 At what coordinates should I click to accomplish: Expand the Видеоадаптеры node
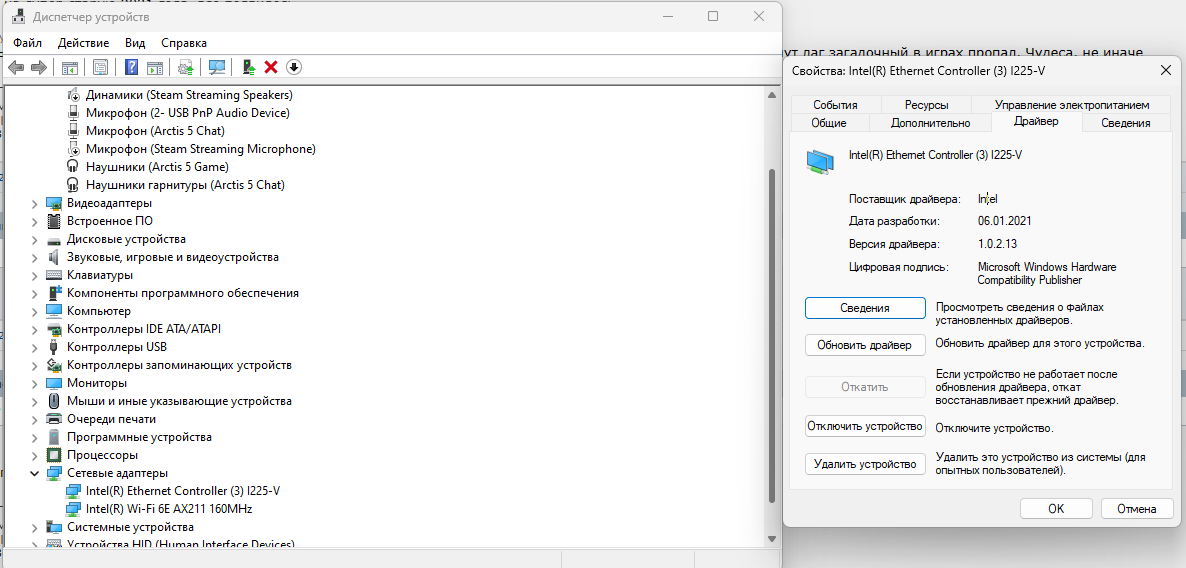35,203
